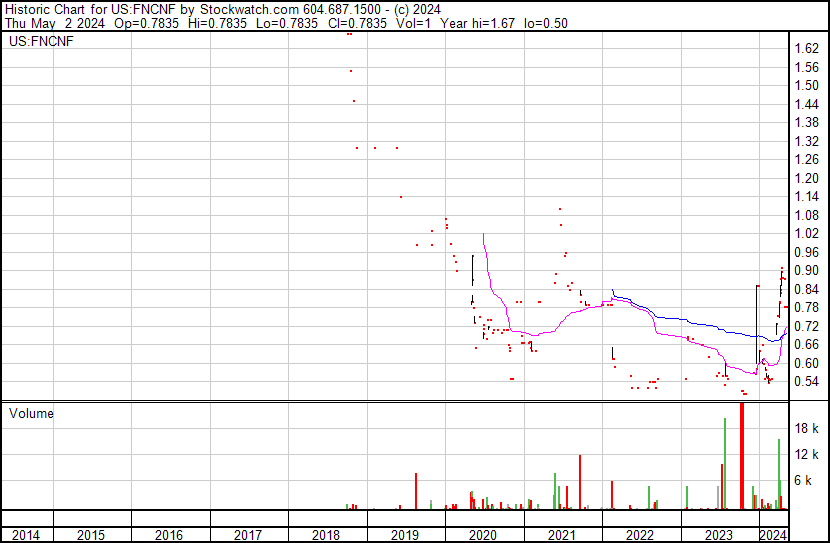The height and width of the screenshot is (543, 830).
Task: Select the 2021 year label
Action: 562,535
